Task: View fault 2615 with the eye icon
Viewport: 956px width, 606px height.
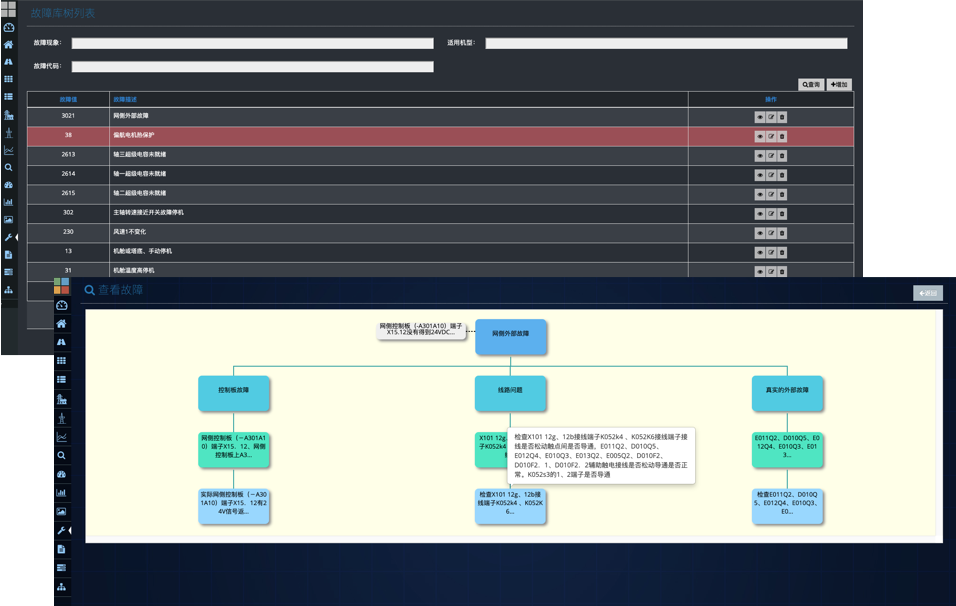Action: tap(760, 194)
